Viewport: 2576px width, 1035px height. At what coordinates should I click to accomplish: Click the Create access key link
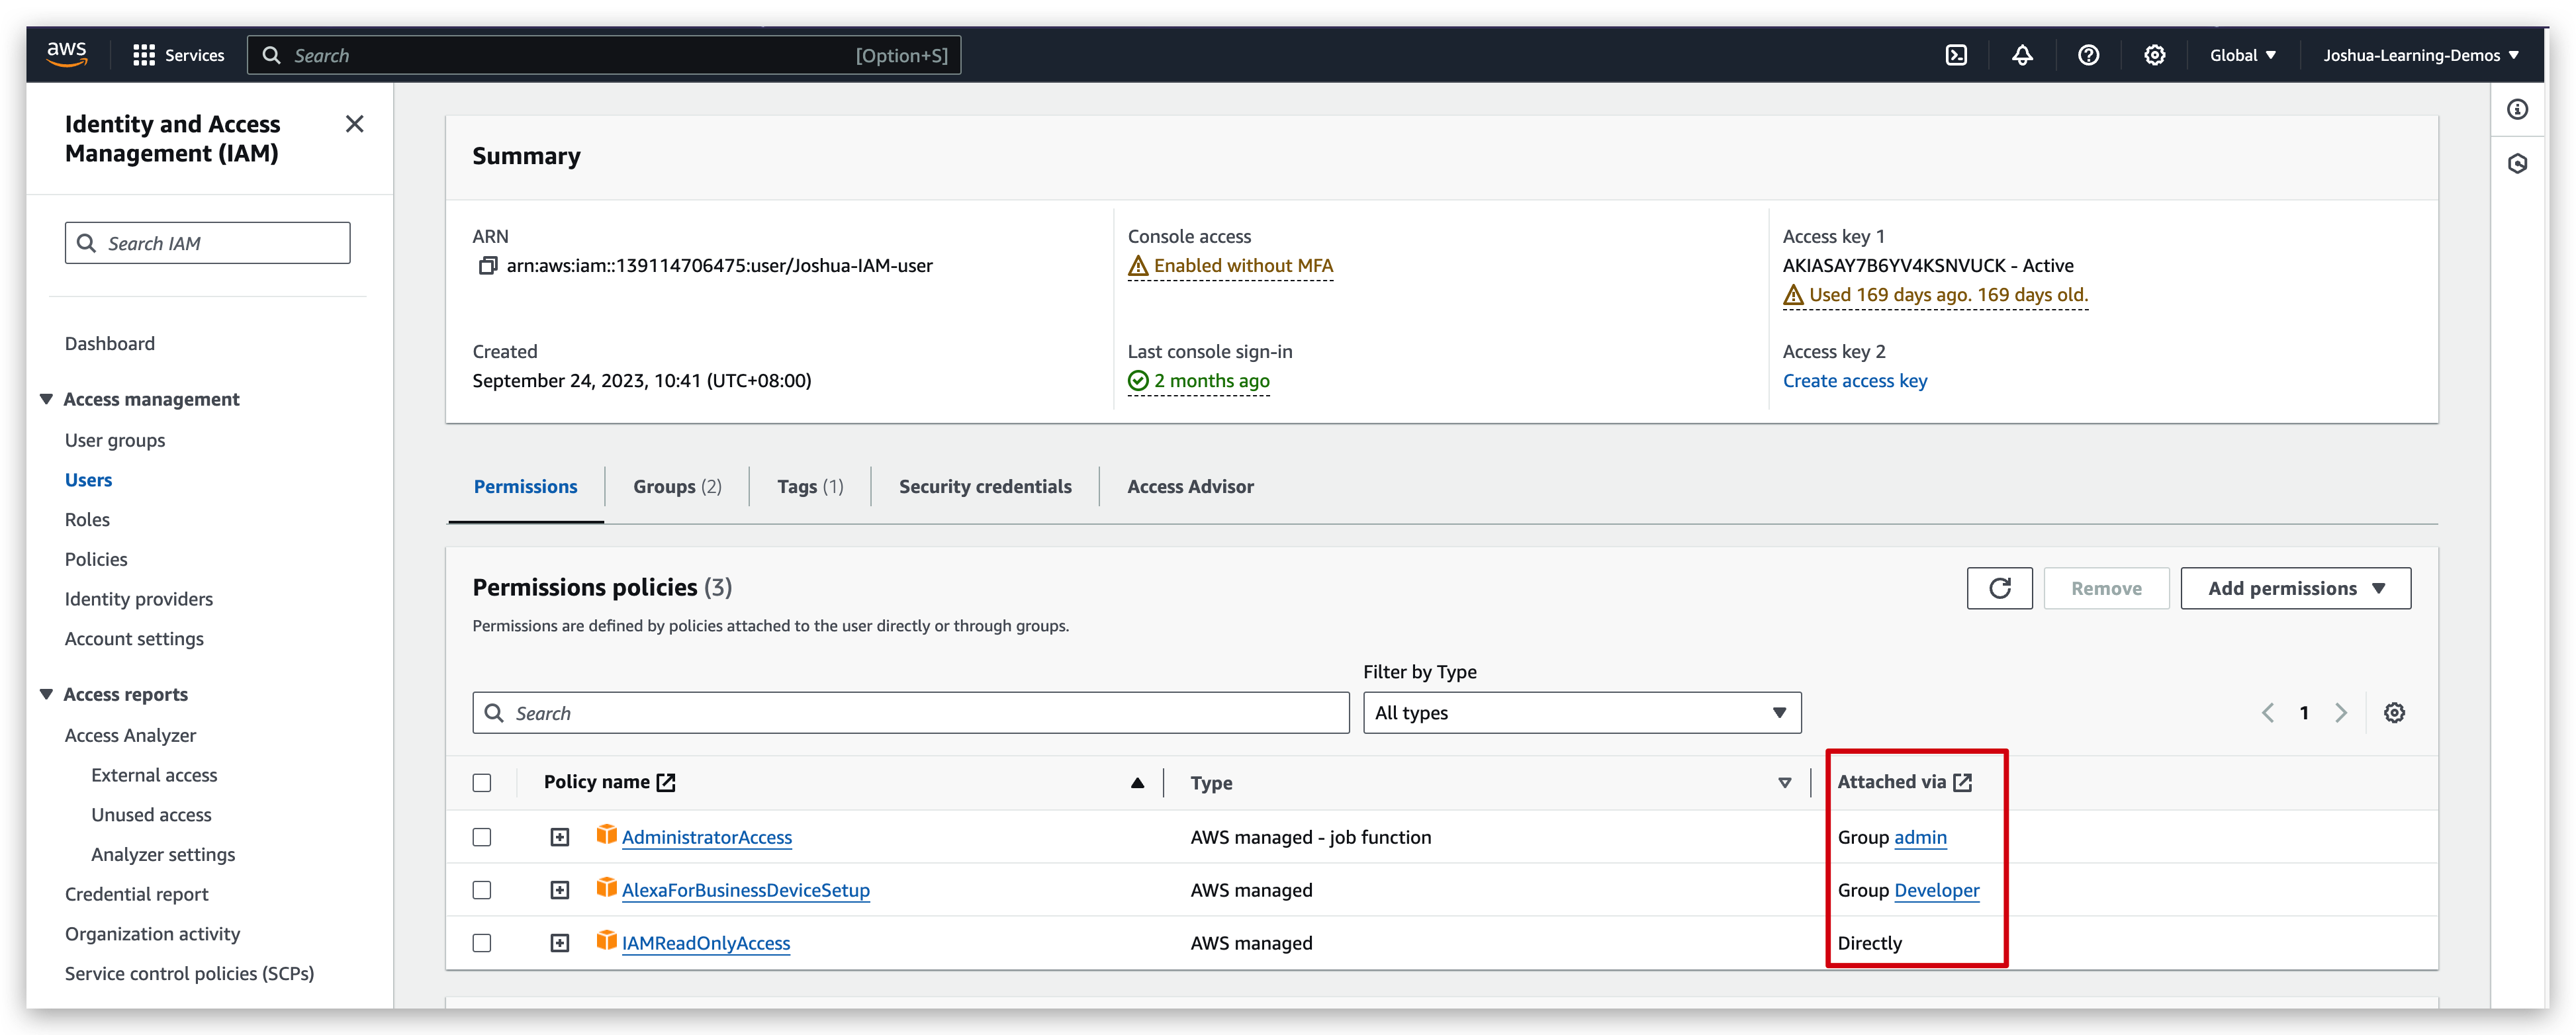point(1854,381)
